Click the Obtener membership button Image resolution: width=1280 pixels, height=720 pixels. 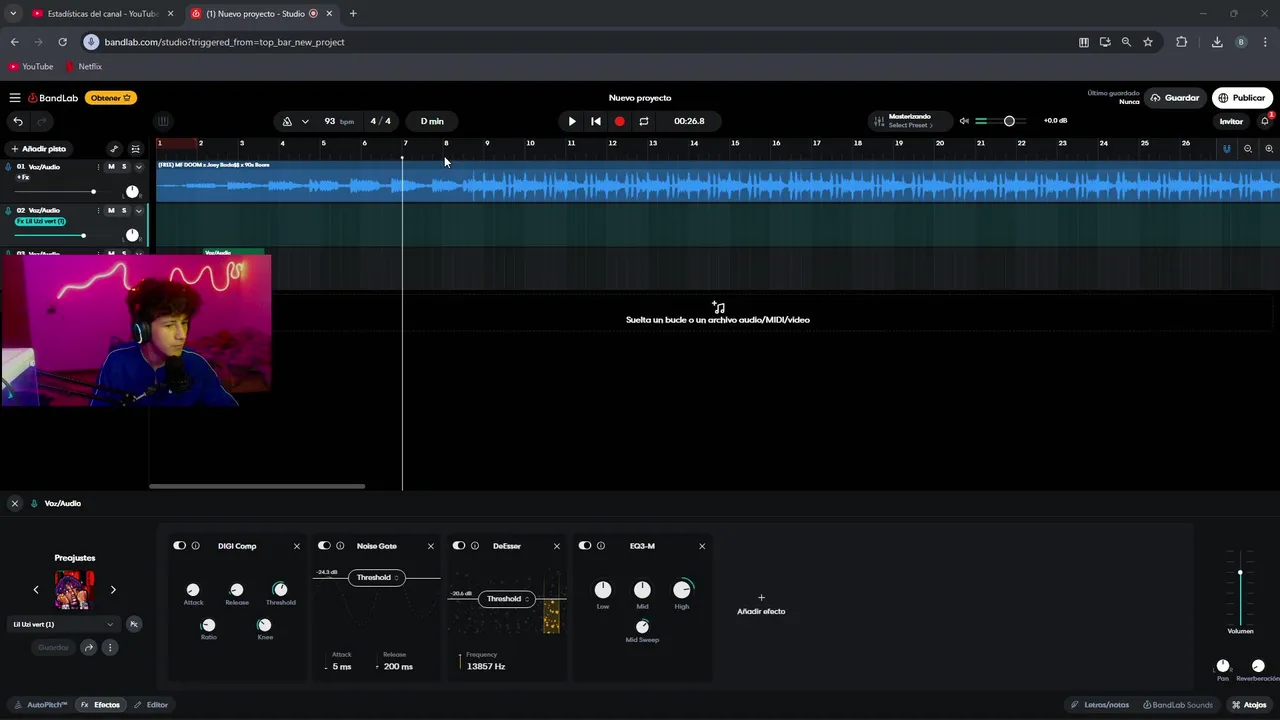pos(111,98)
